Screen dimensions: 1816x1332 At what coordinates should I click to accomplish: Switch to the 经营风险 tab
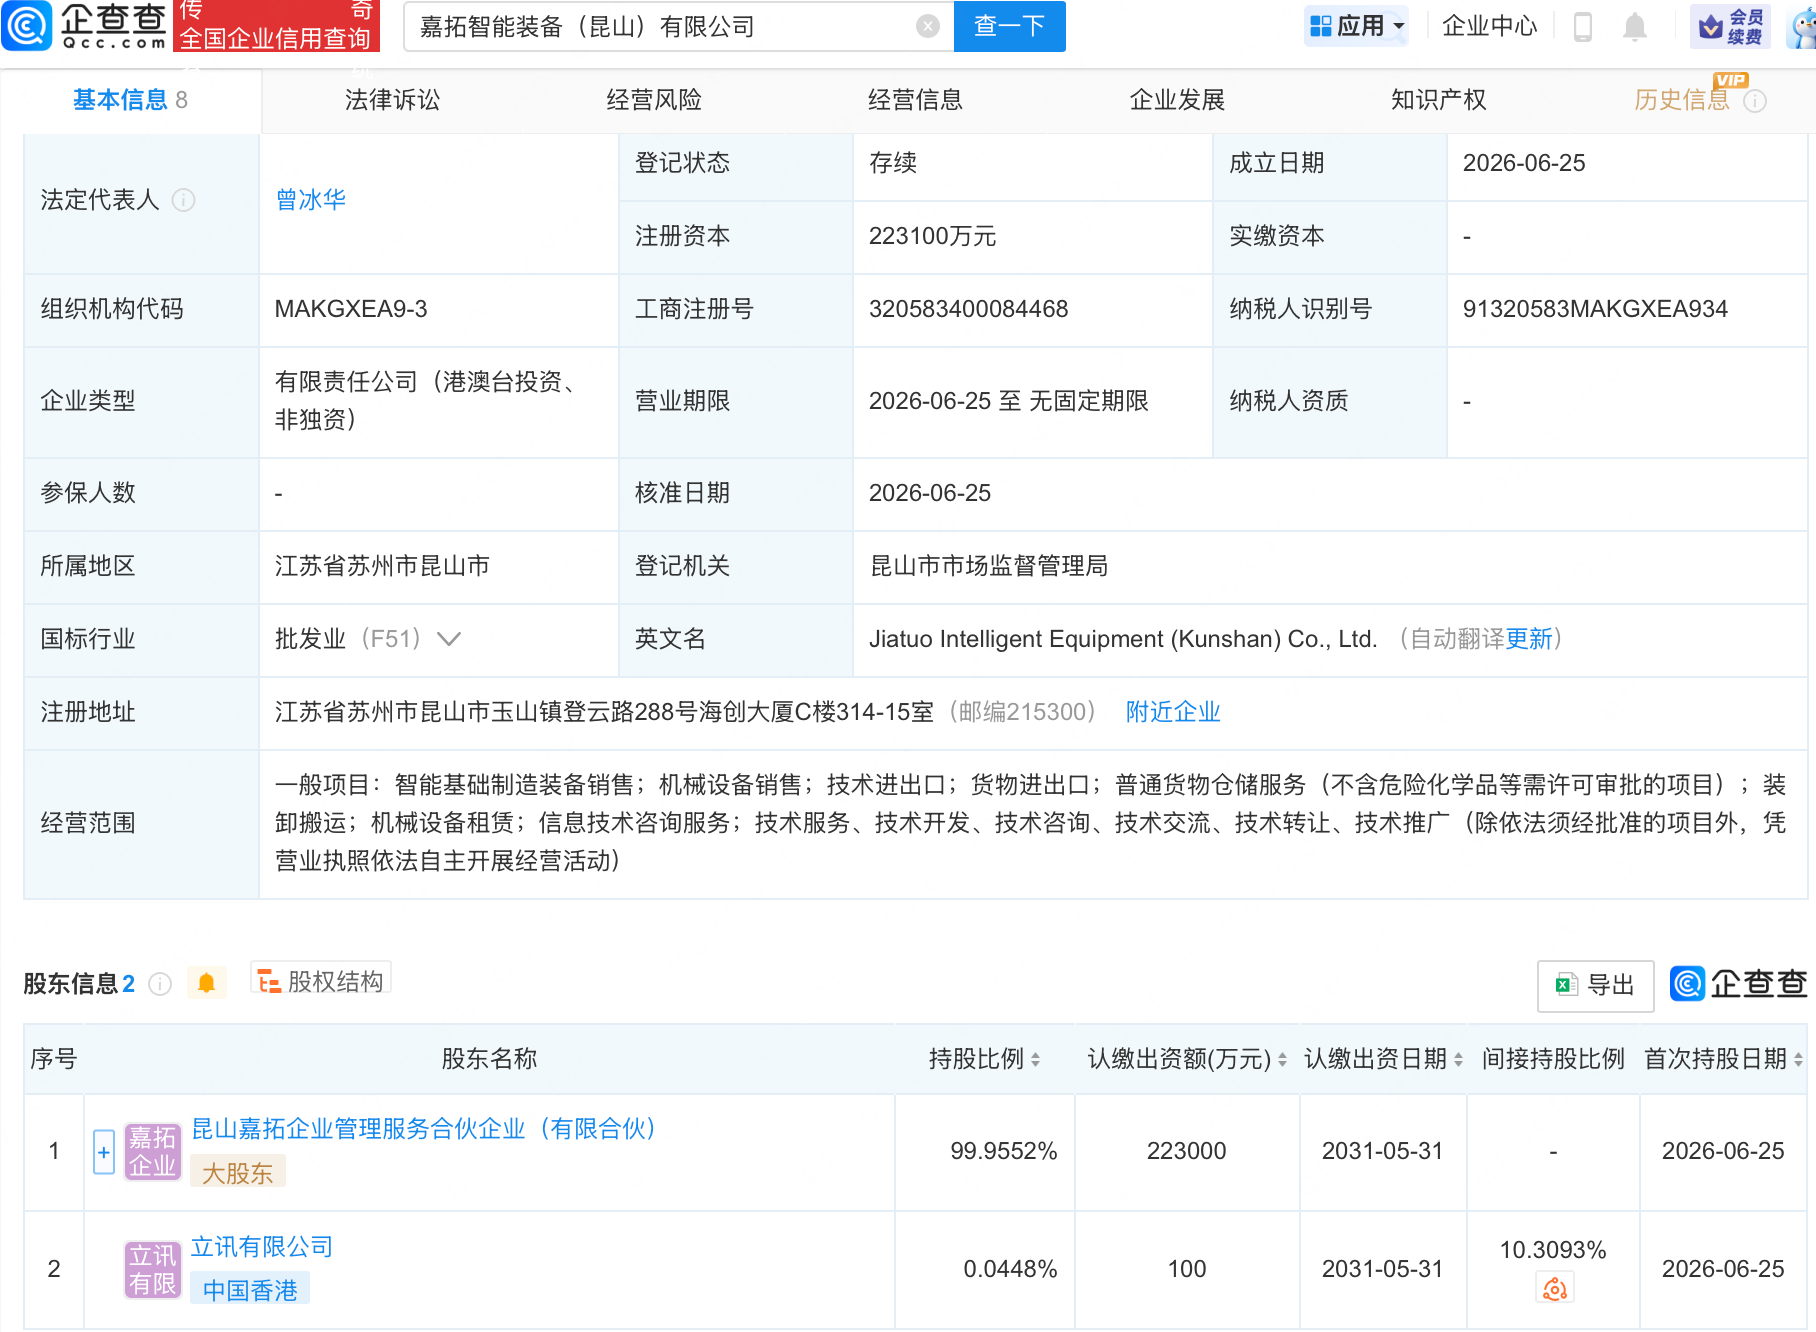[654, 100]
